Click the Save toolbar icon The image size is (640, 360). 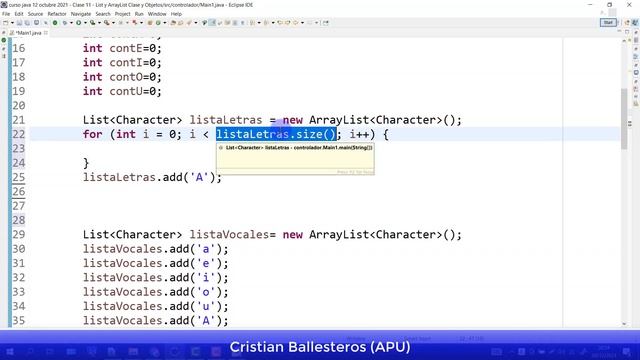(19, 23)
